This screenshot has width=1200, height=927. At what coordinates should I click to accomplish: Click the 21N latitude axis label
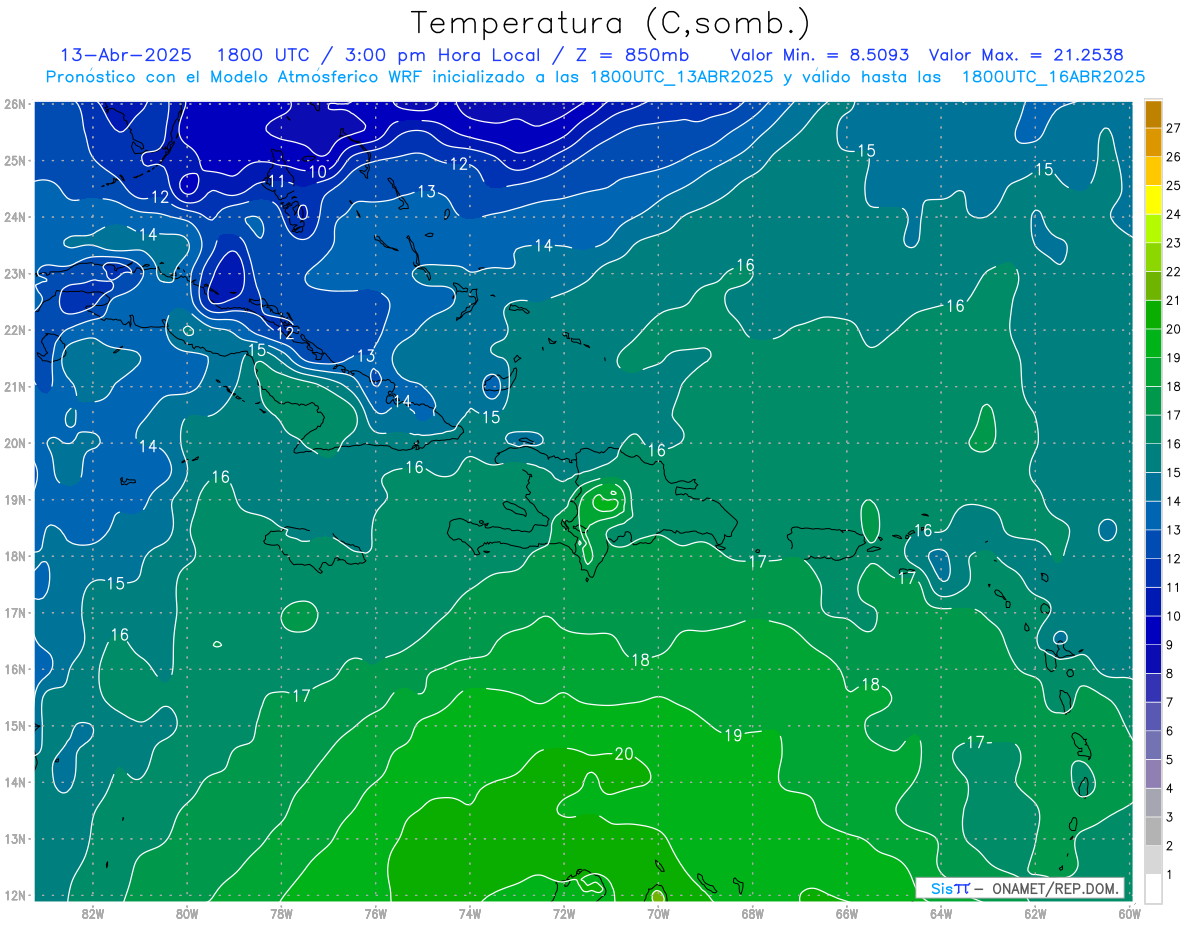click(x=14, y=386)
